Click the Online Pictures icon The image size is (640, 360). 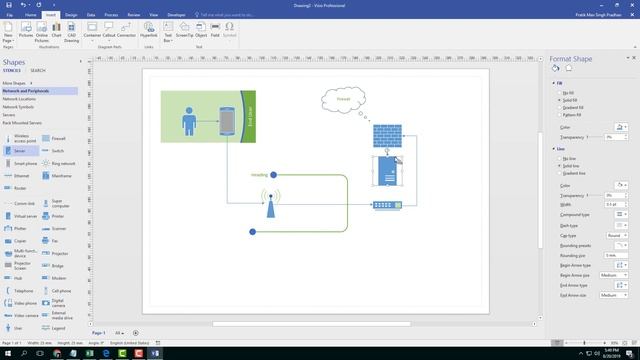(42, 32)
